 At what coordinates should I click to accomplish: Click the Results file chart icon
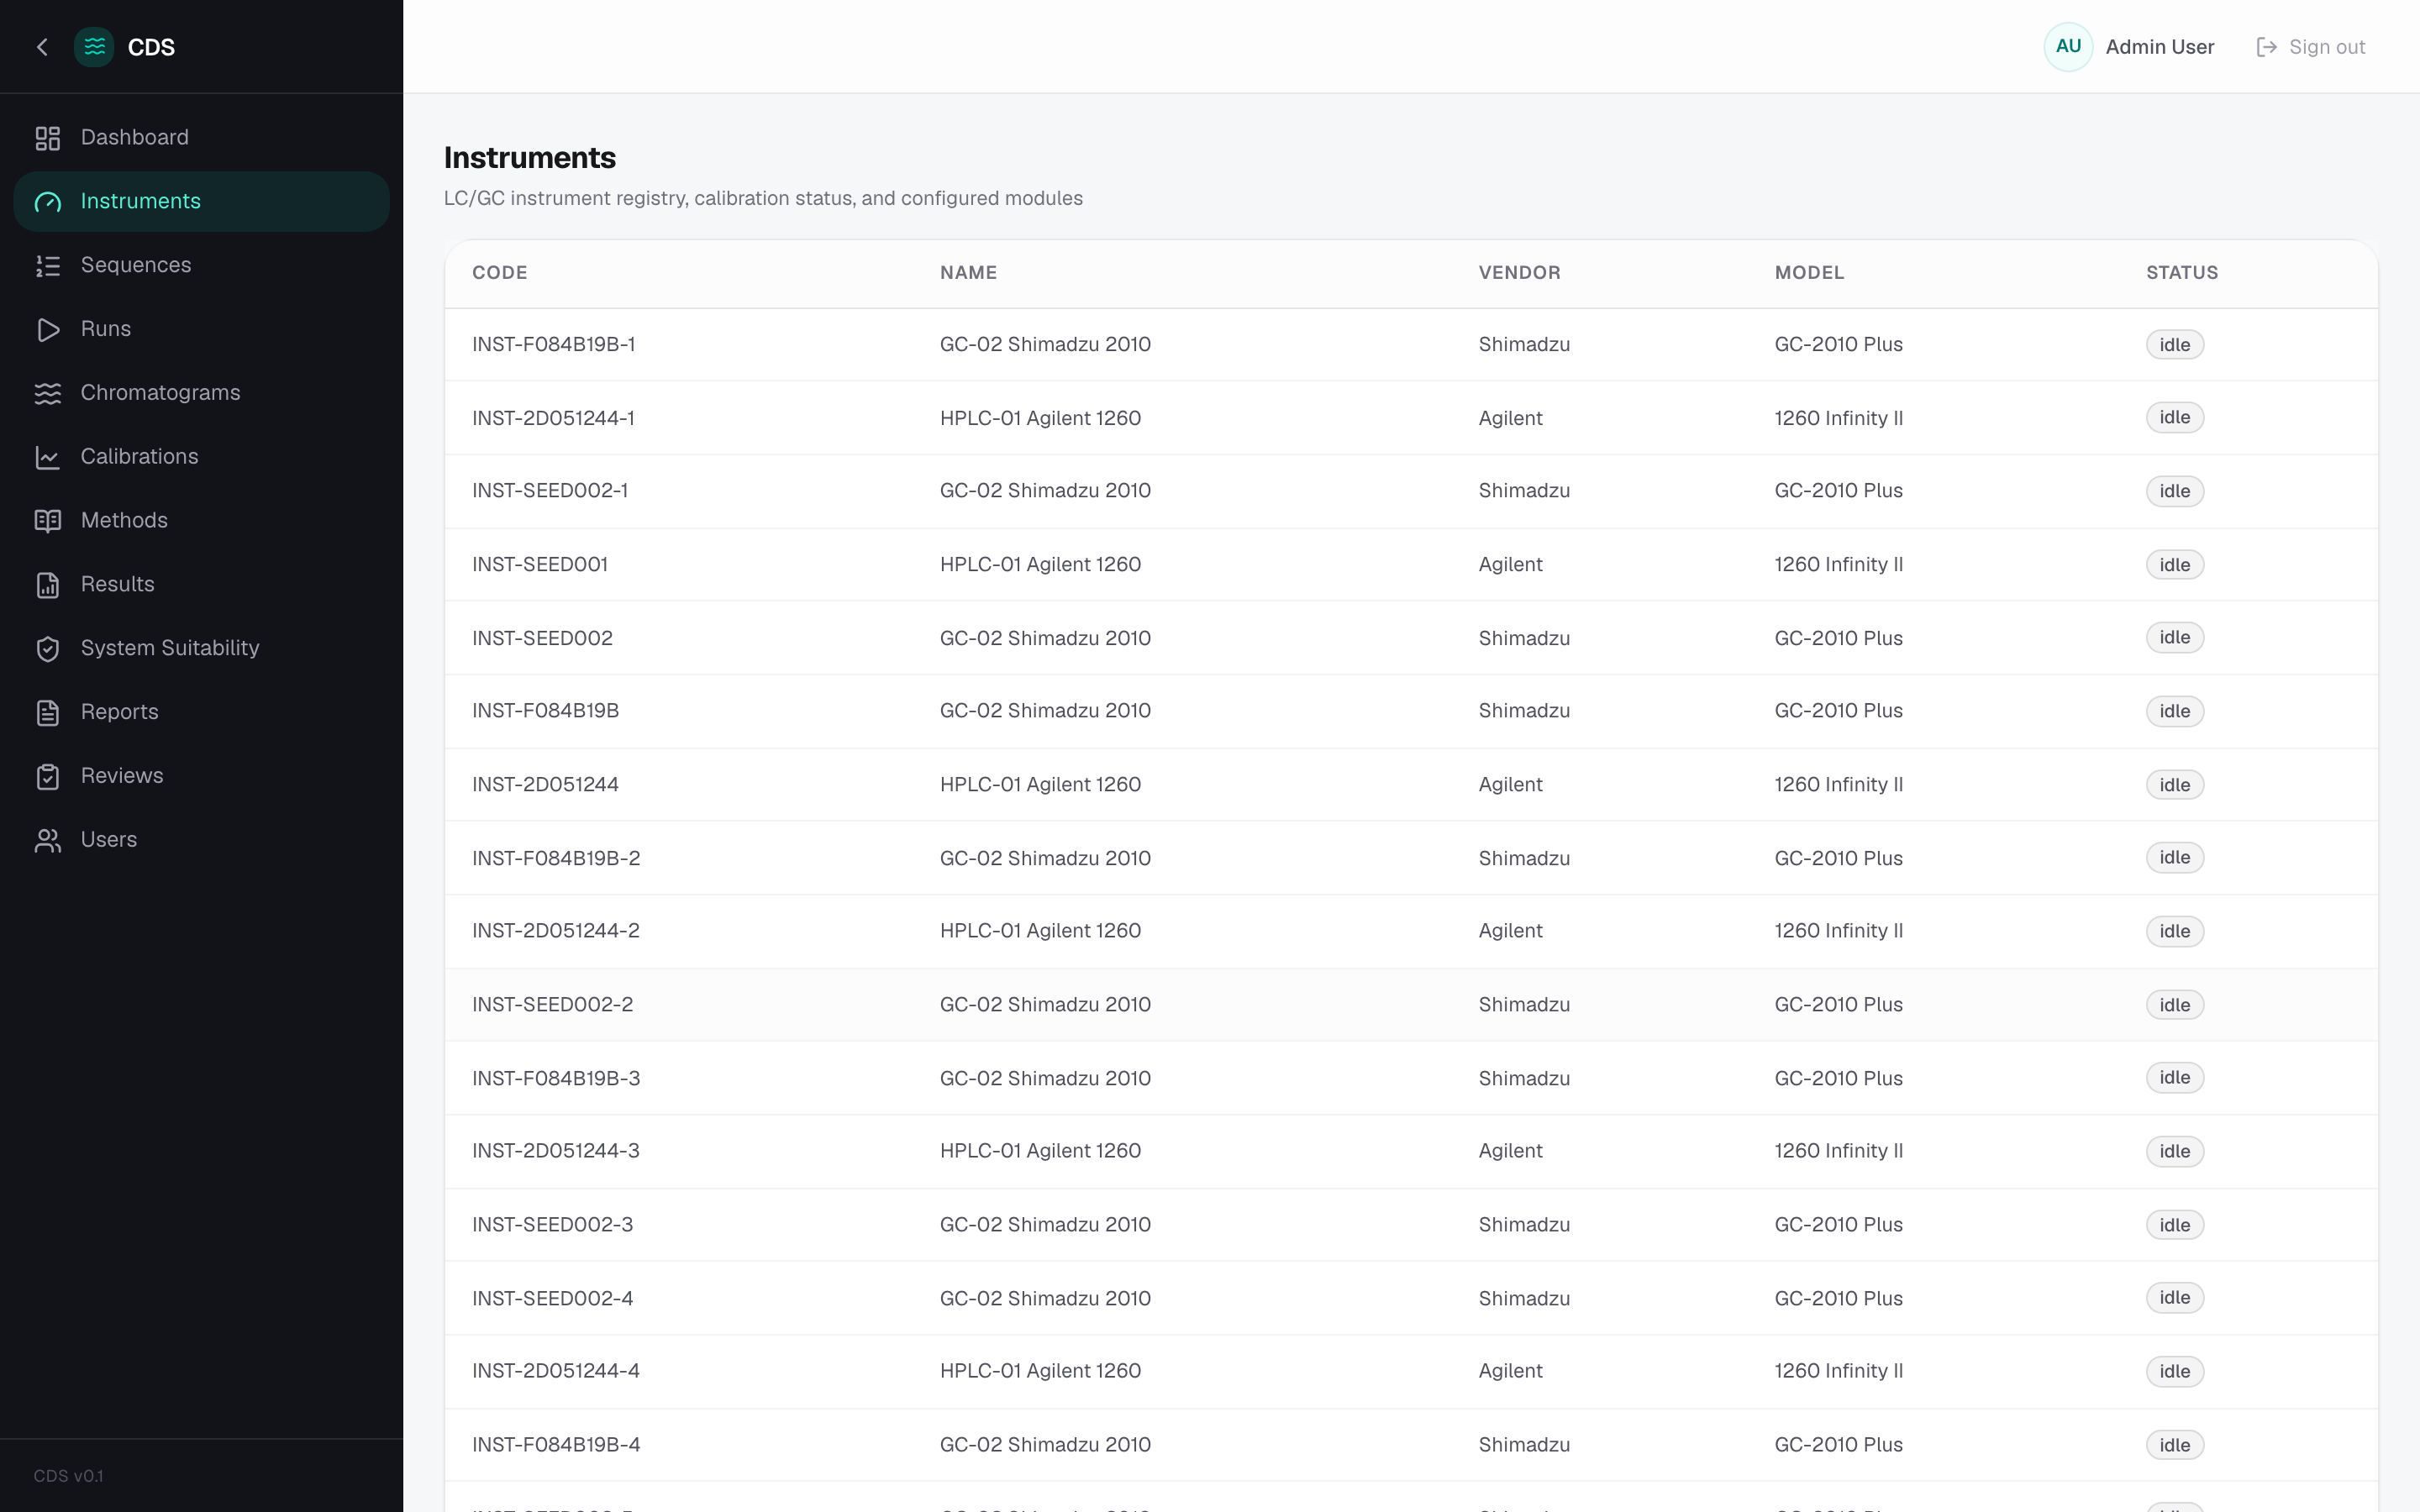(x=48, y=585)
